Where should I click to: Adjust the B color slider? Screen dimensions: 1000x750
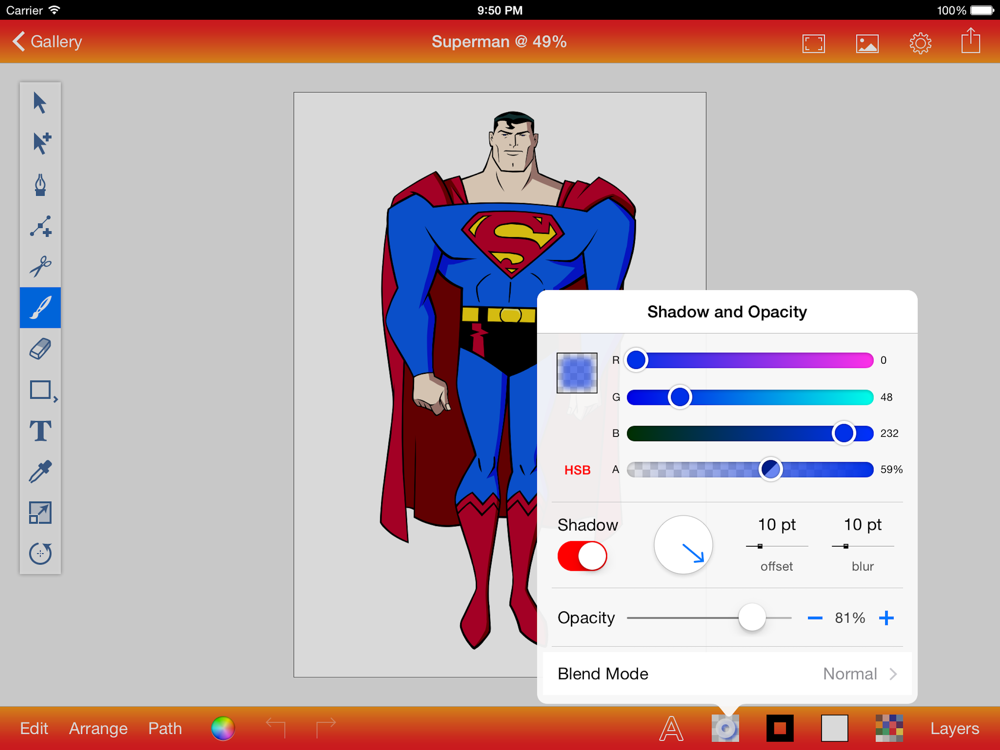click(750, 433)
